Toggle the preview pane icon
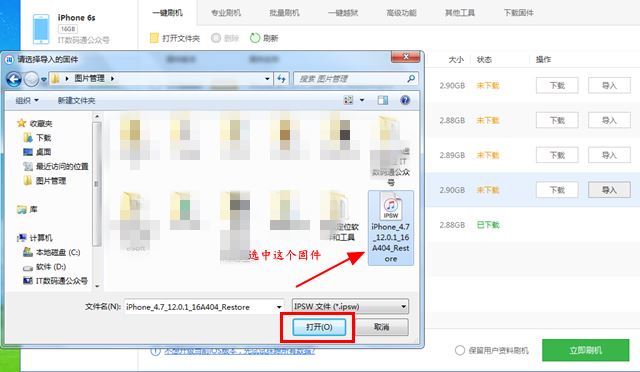 click(382, 100)
